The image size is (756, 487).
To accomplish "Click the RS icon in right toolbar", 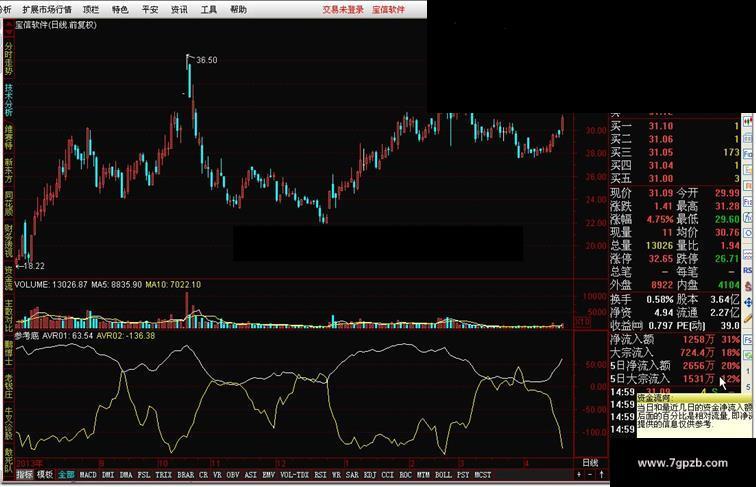I will [748, 270].
